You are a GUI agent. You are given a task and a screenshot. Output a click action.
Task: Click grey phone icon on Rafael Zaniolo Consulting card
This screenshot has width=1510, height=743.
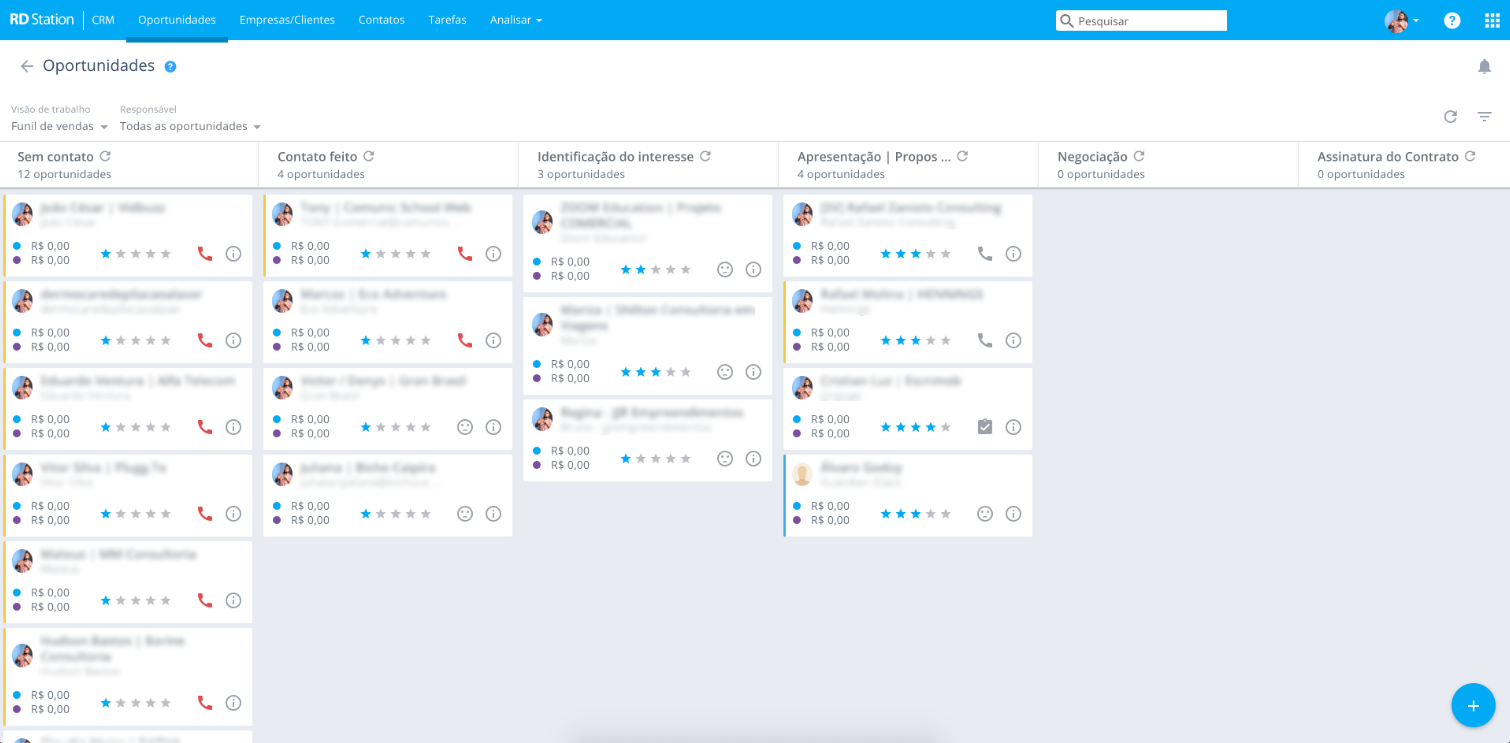(985, 253)
